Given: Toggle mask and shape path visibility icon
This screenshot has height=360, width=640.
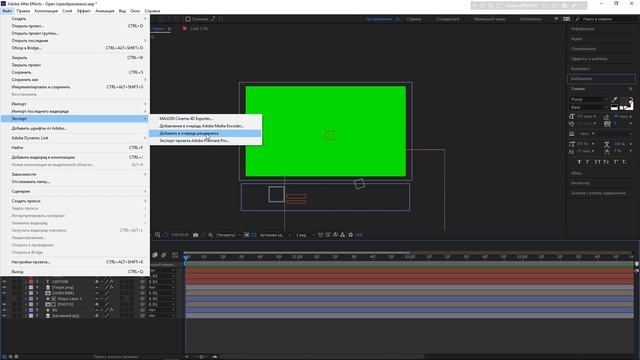Looking at the screenshot, I should [166, 235].
